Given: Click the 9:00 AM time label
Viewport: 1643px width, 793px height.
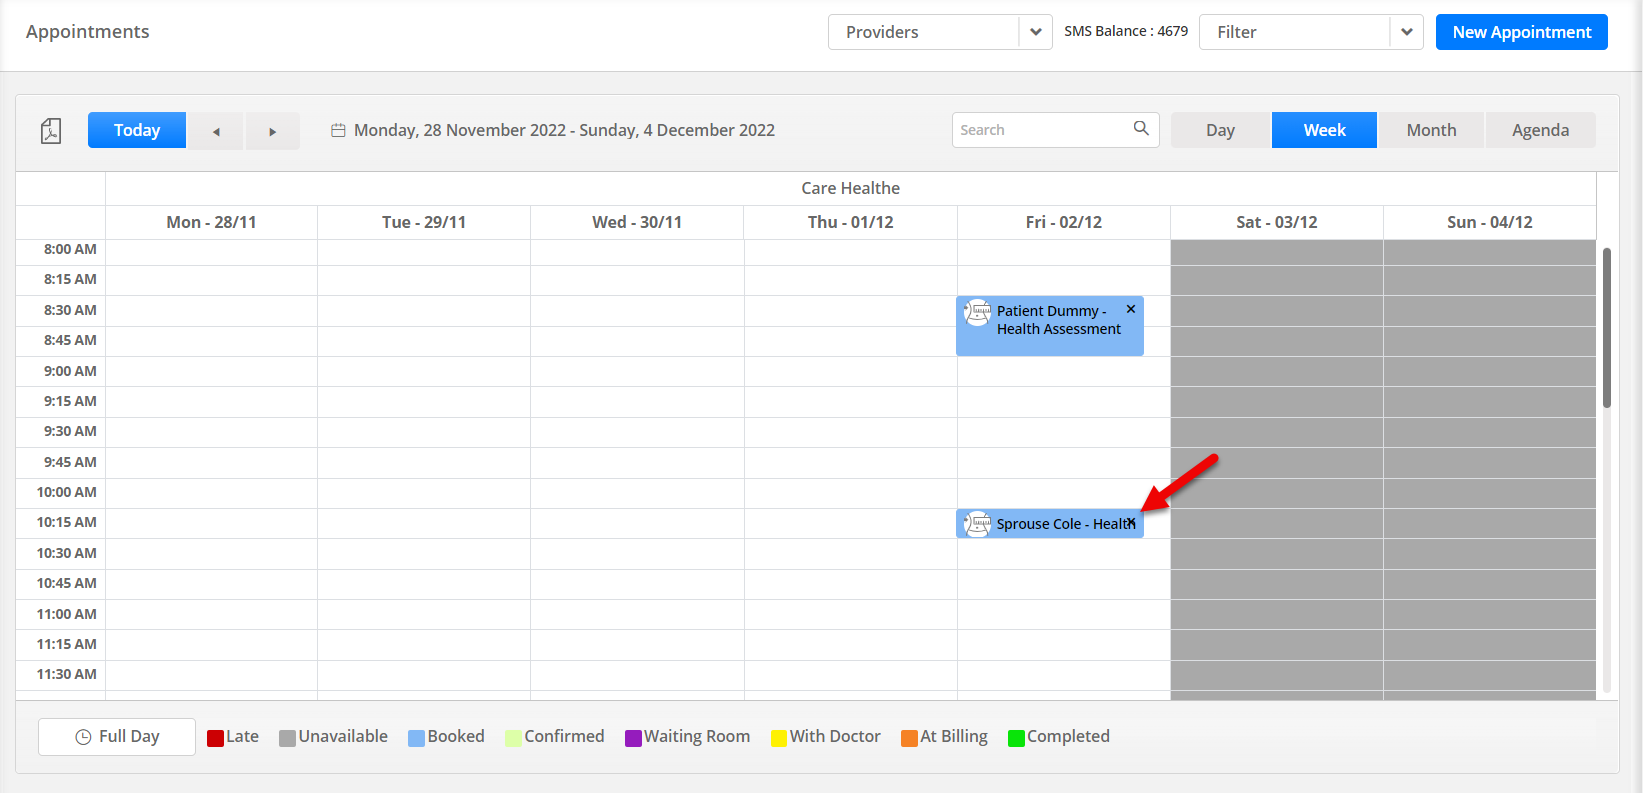Looking at the screenshot, I should click(x=70, y=371).
